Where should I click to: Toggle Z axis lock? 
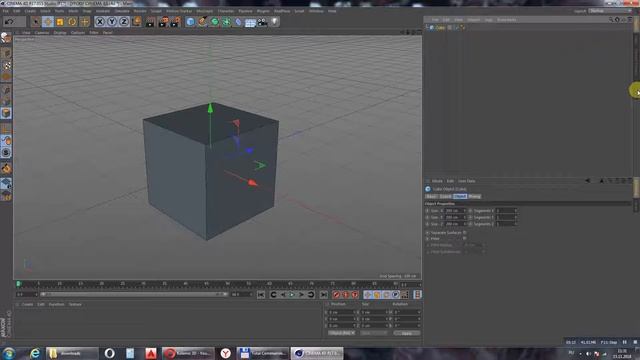click(124, 22)
